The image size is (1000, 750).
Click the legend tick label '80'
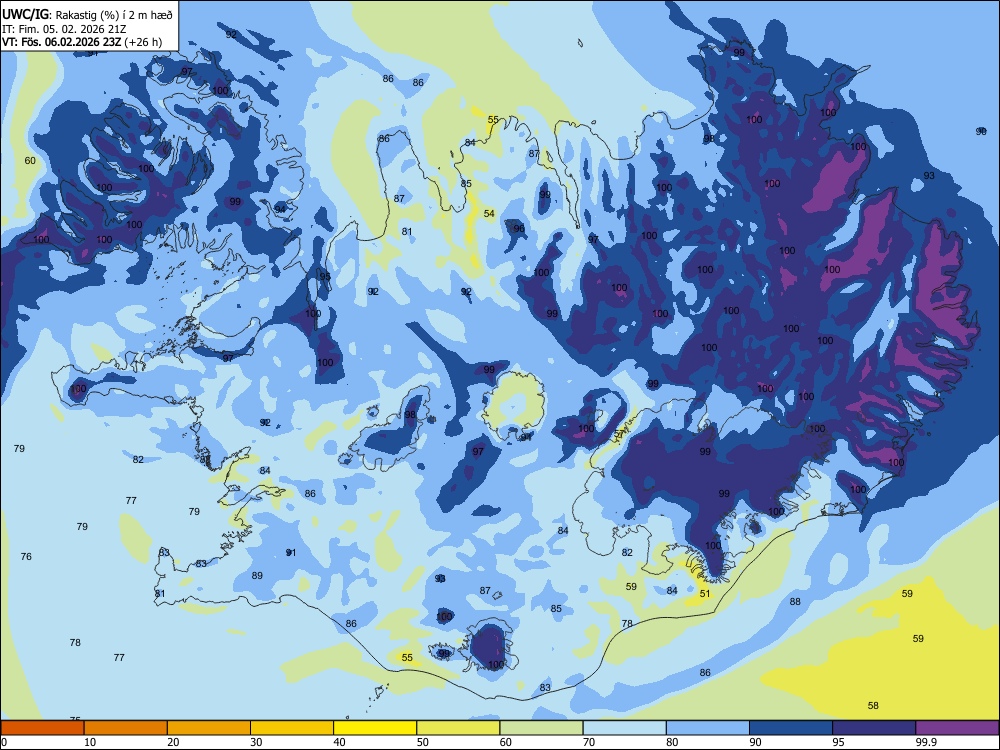coord(672,742)
